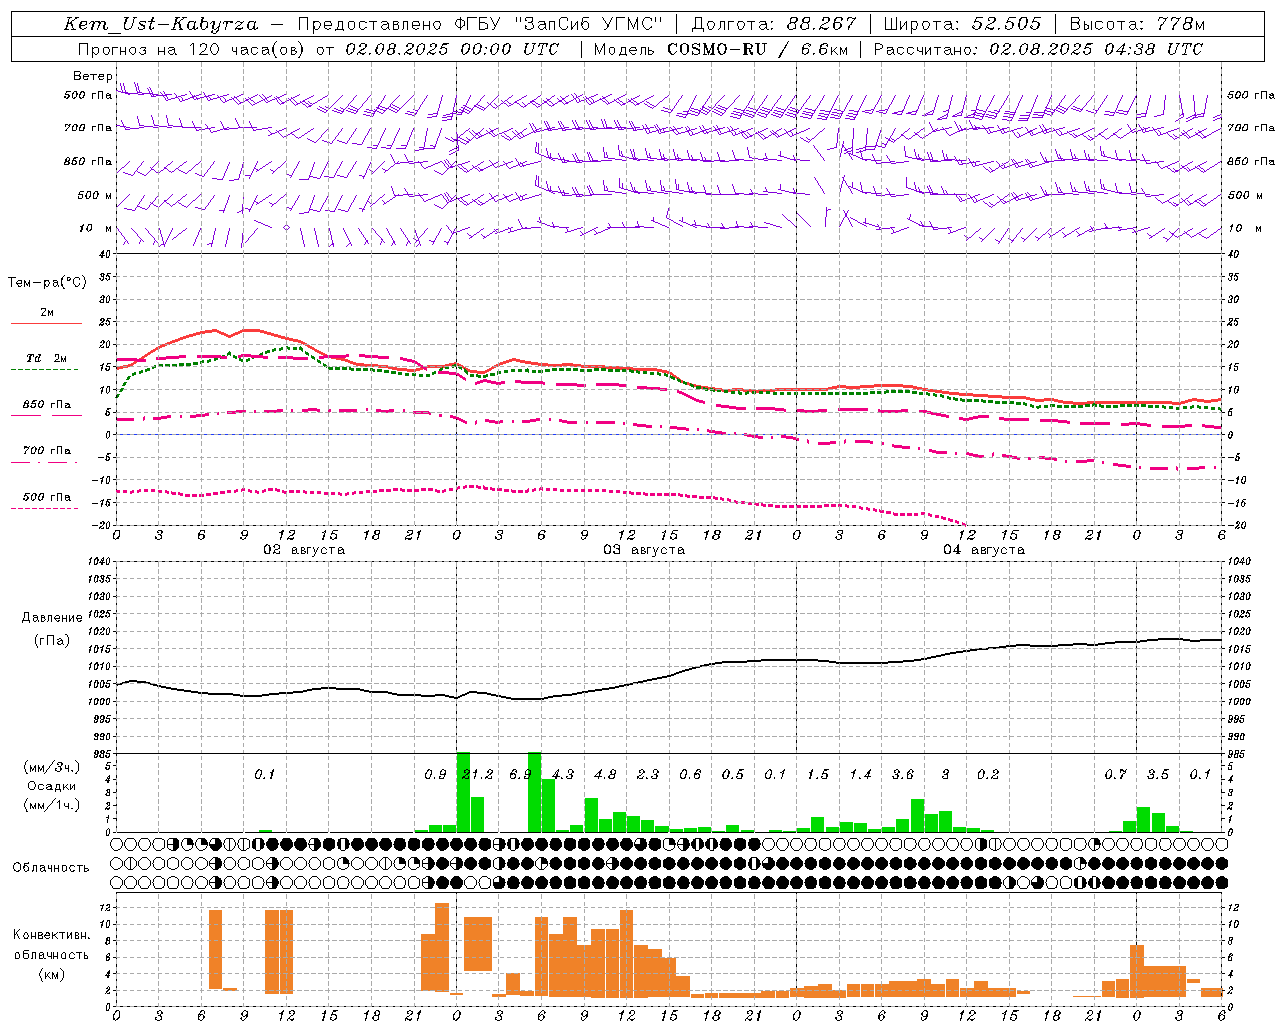Click the red 2м legend line sample

coord(46,323)
